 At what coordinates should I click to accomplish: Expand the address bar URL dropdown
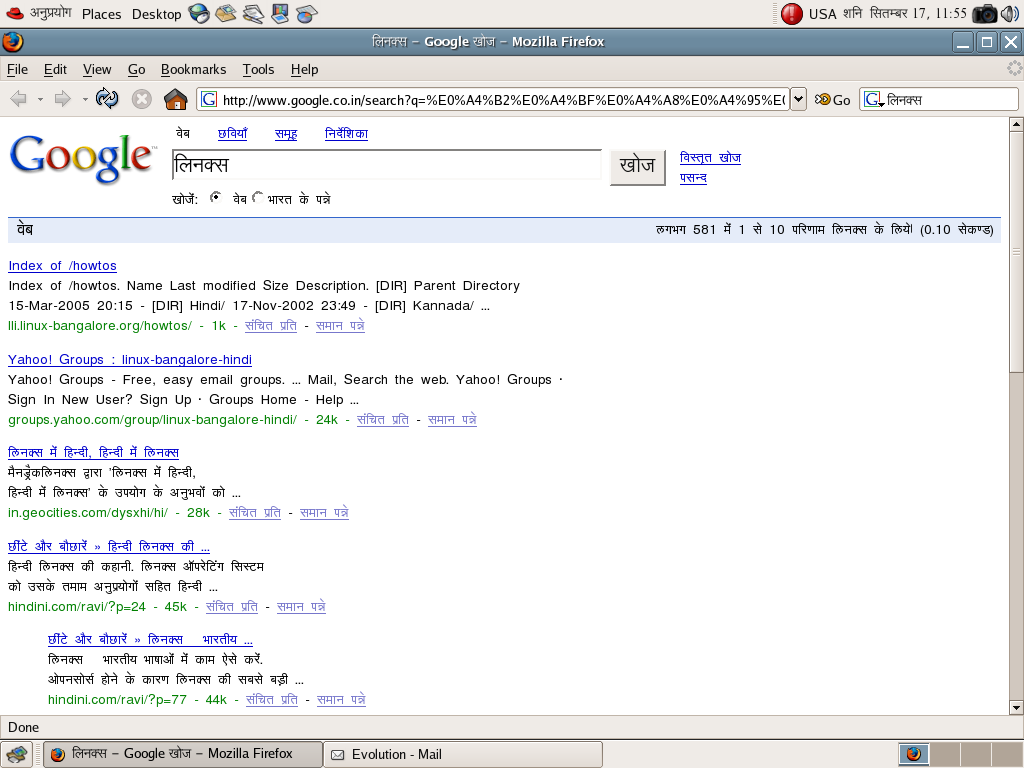coord(798,99)
